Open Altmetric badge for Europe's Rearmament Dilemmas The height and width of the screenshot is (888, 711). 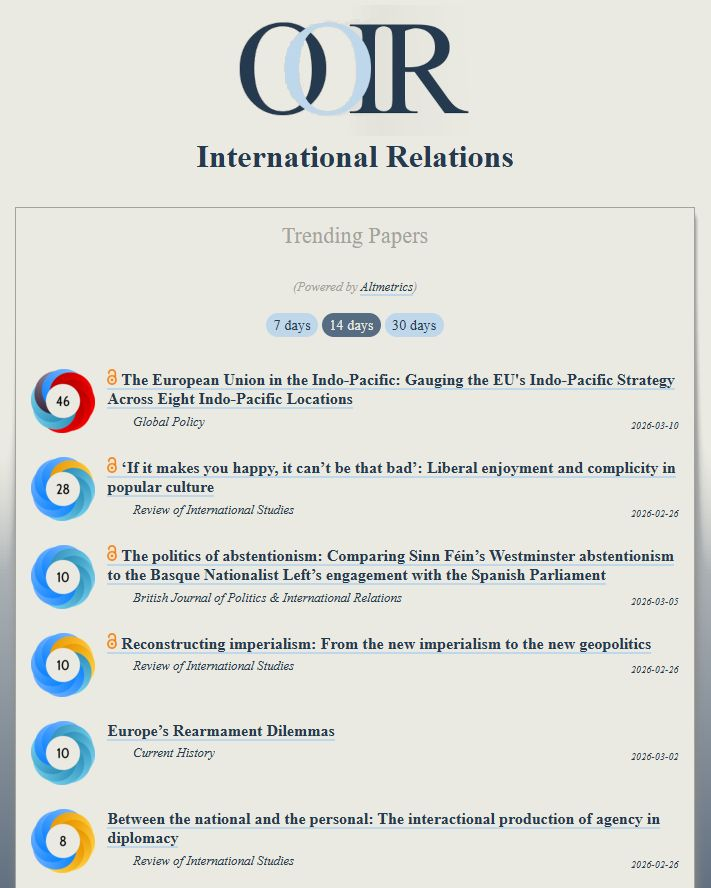[63, 753]
